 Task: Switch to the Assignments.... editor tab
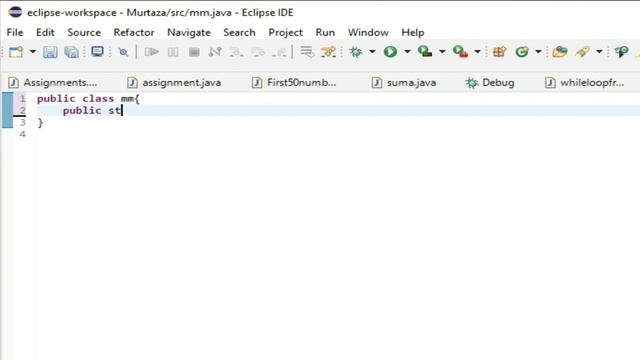click(53, 82)
